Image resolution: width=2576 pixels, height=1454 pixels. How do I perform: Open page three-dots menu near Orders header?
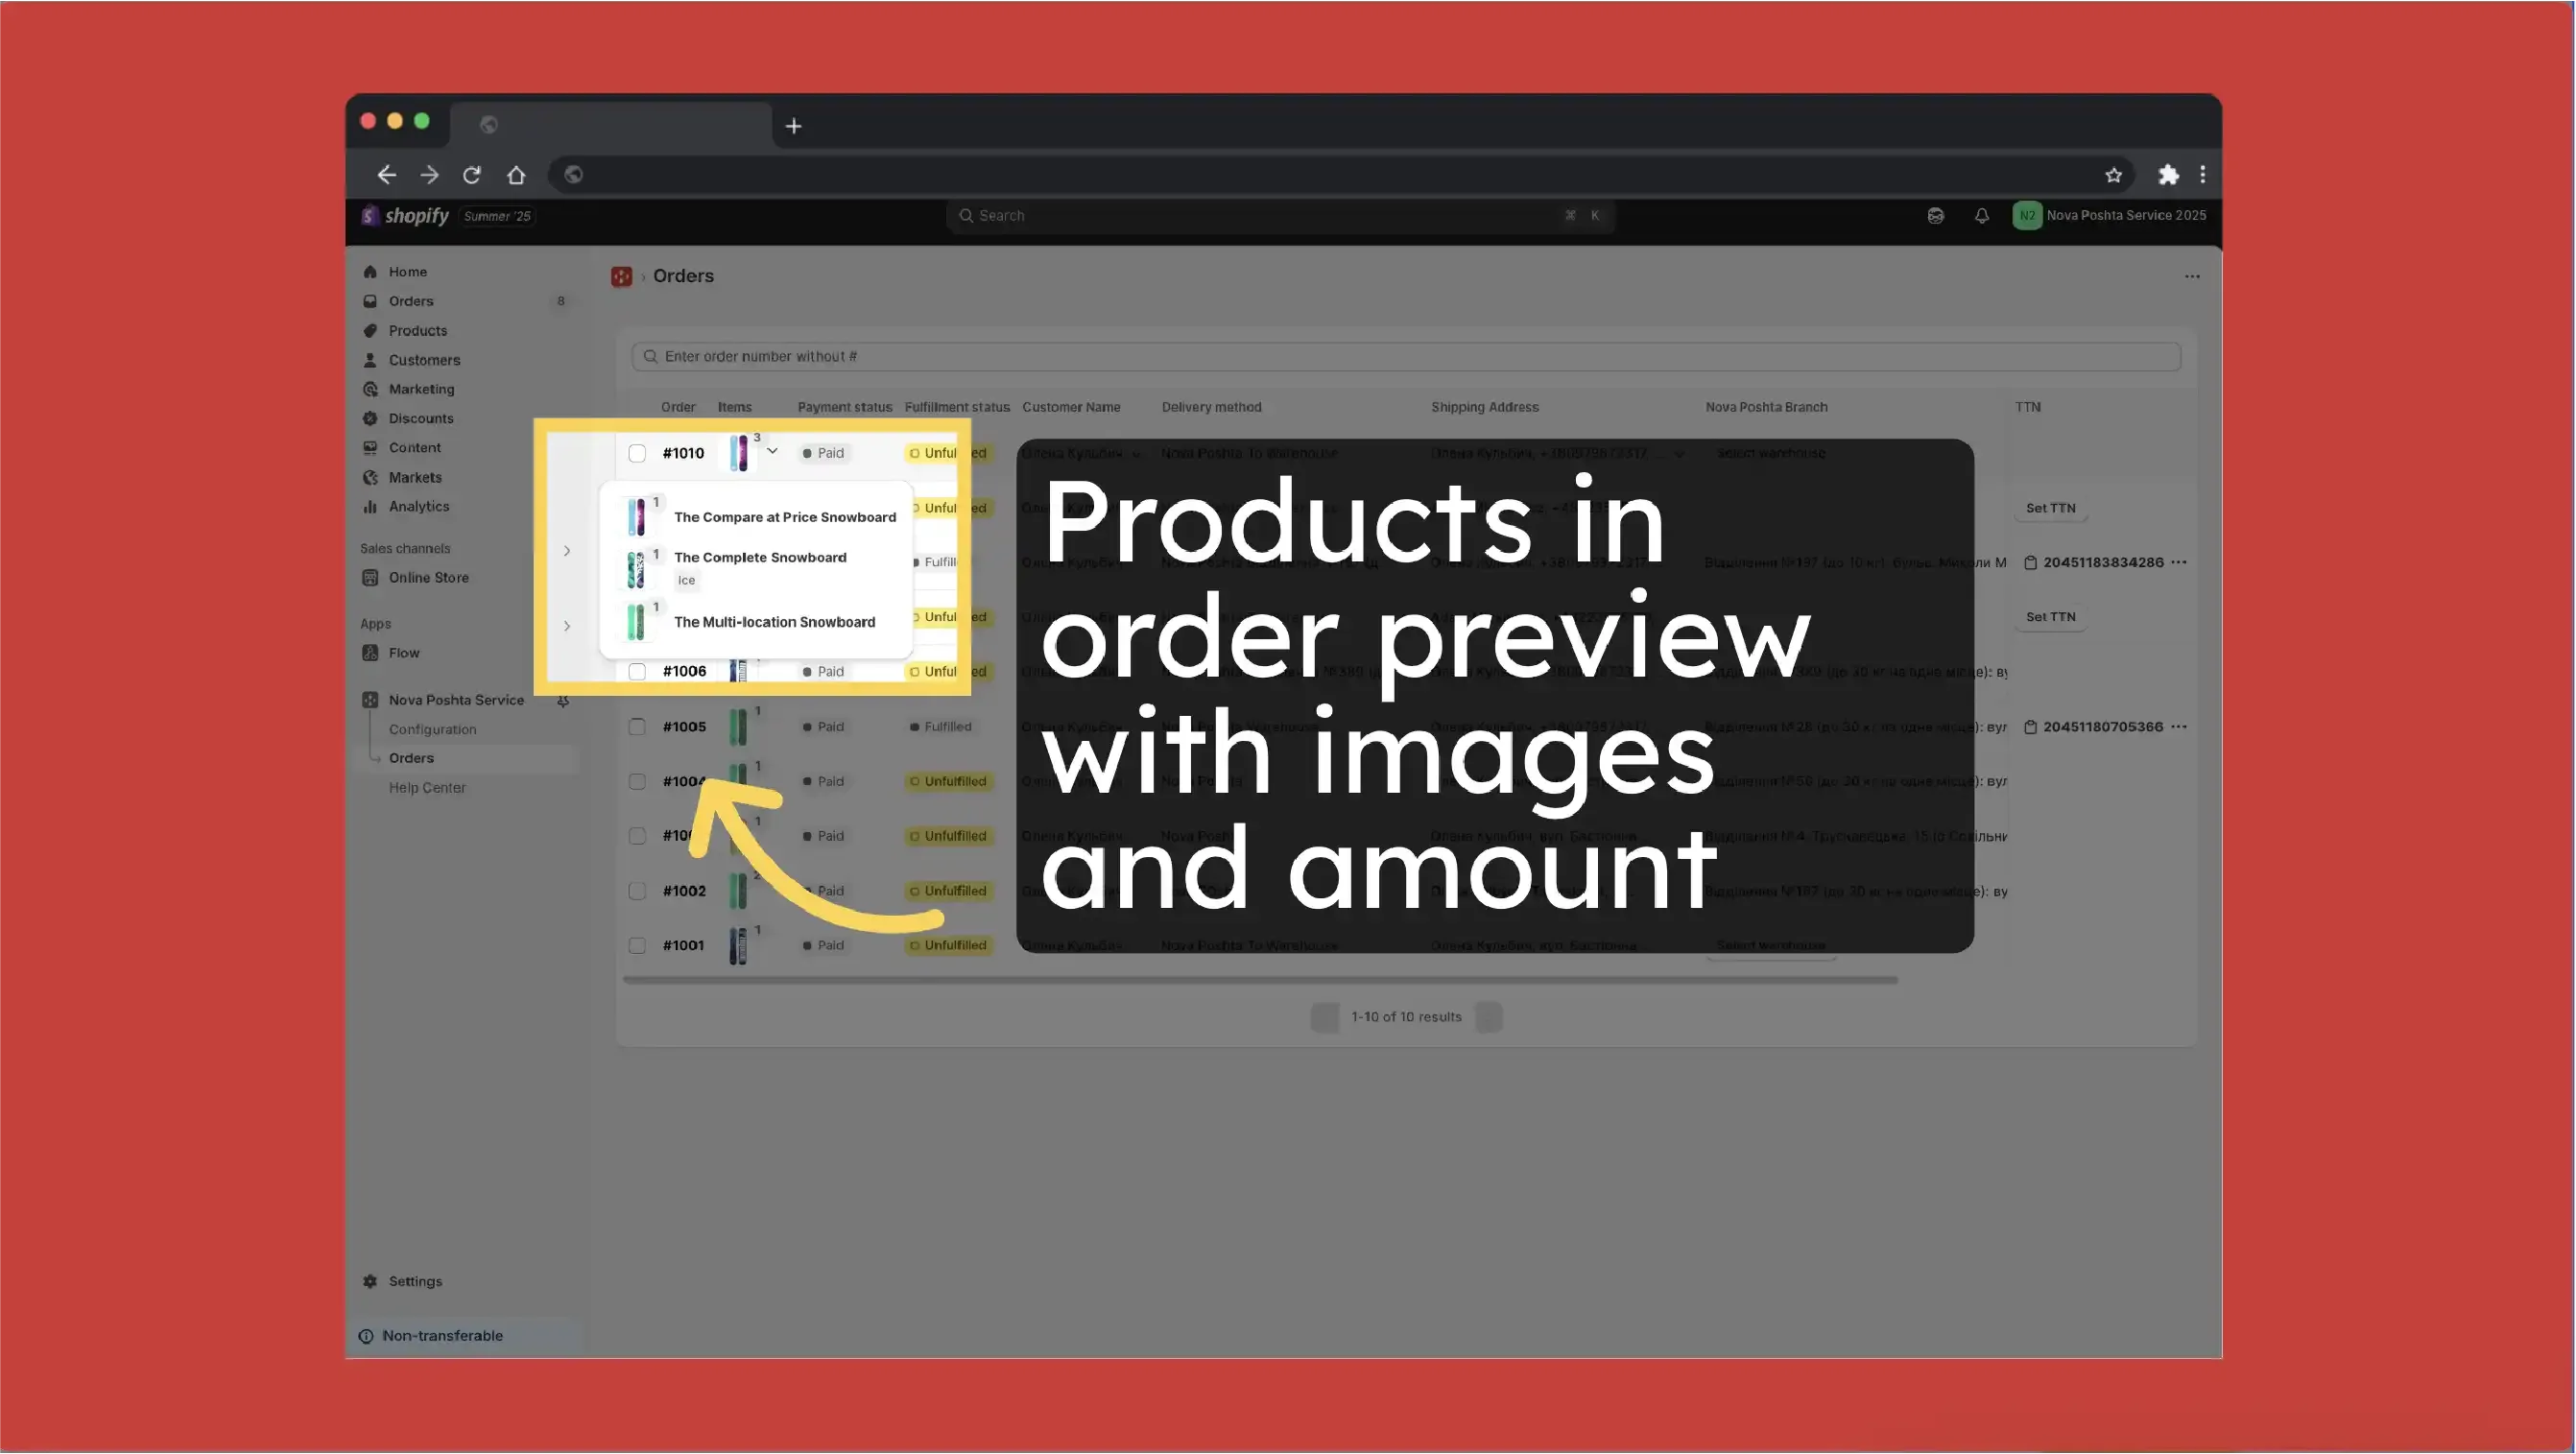coord(2191,277)
